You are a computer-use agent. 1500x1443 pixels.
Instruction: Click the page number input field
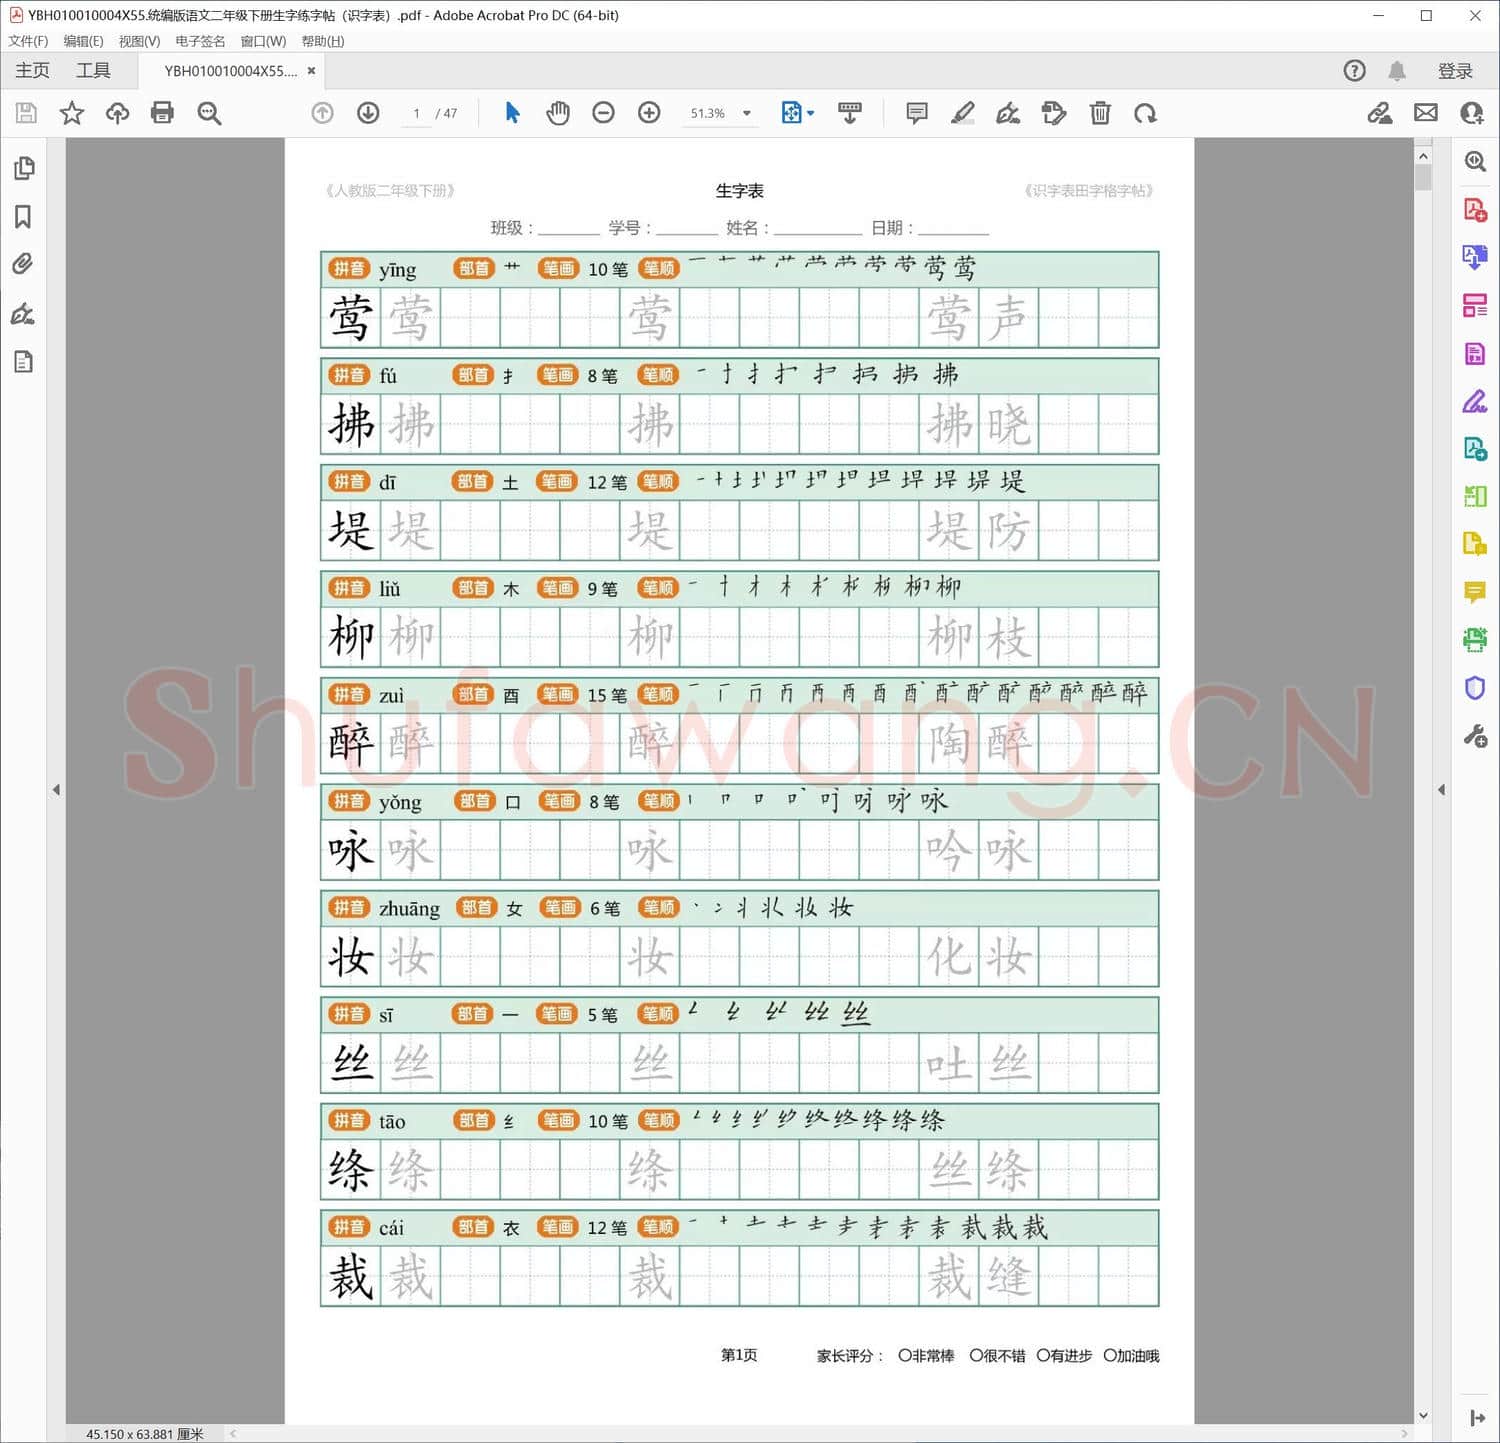pos(416,113)
